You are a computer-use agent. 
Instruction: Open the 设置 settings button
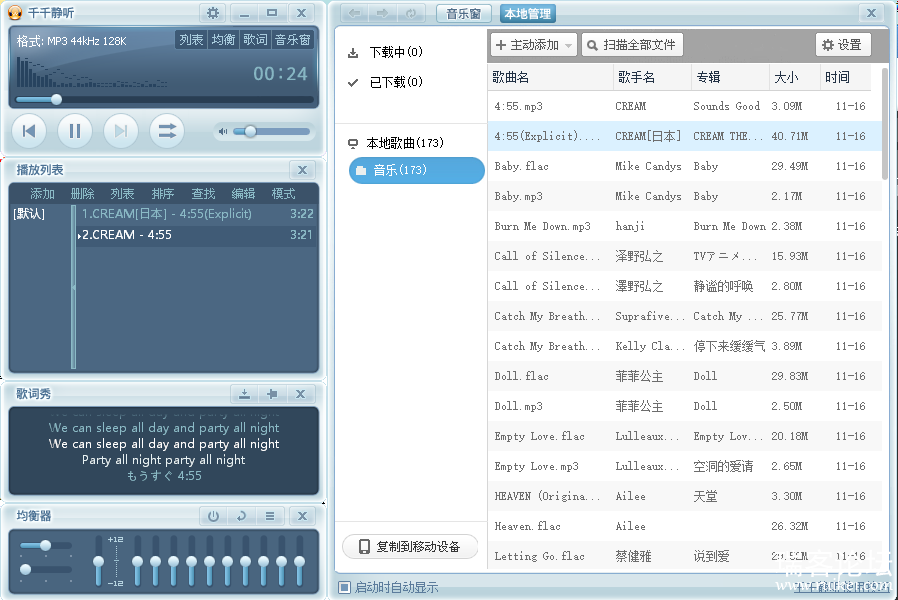coord(843,45)
